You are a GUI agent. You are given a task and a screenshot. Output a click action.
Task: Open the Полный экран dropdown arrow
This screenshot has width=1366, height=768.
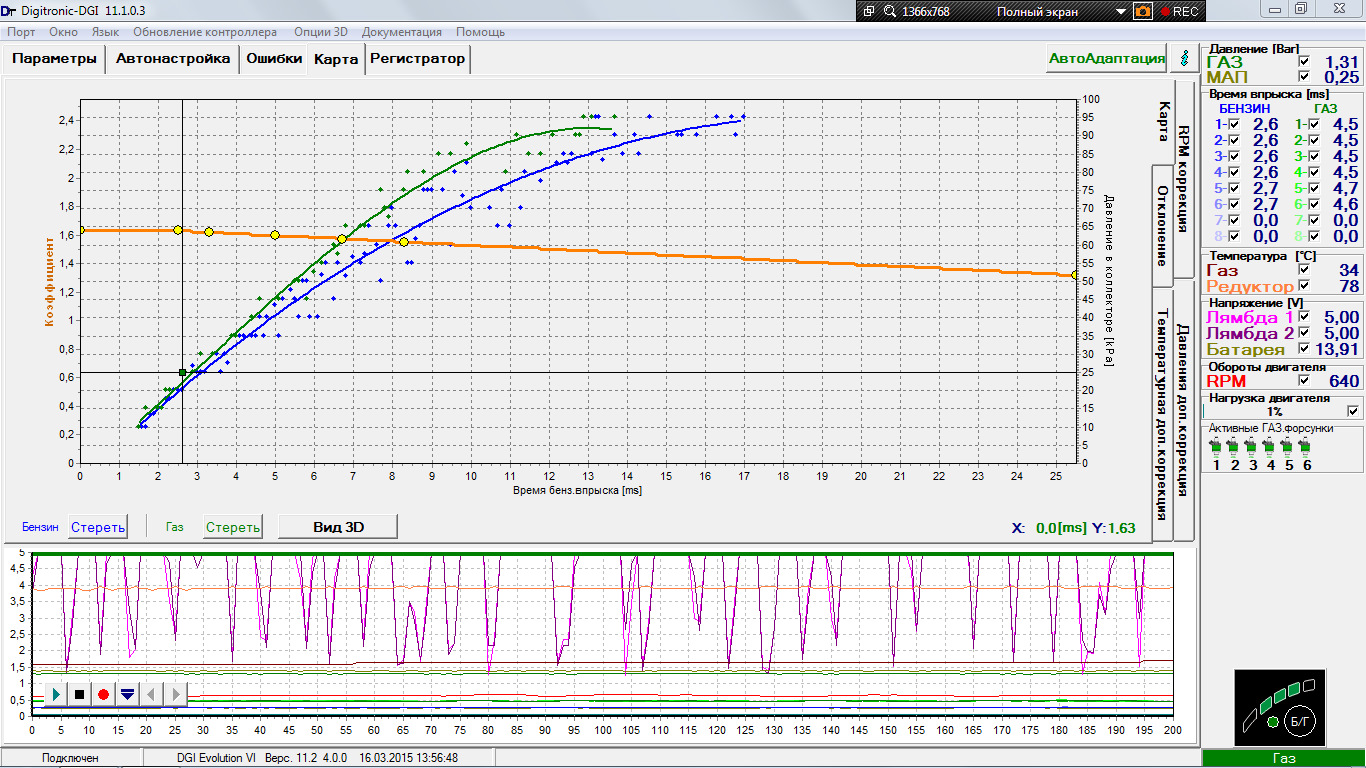click(1120, 12)
